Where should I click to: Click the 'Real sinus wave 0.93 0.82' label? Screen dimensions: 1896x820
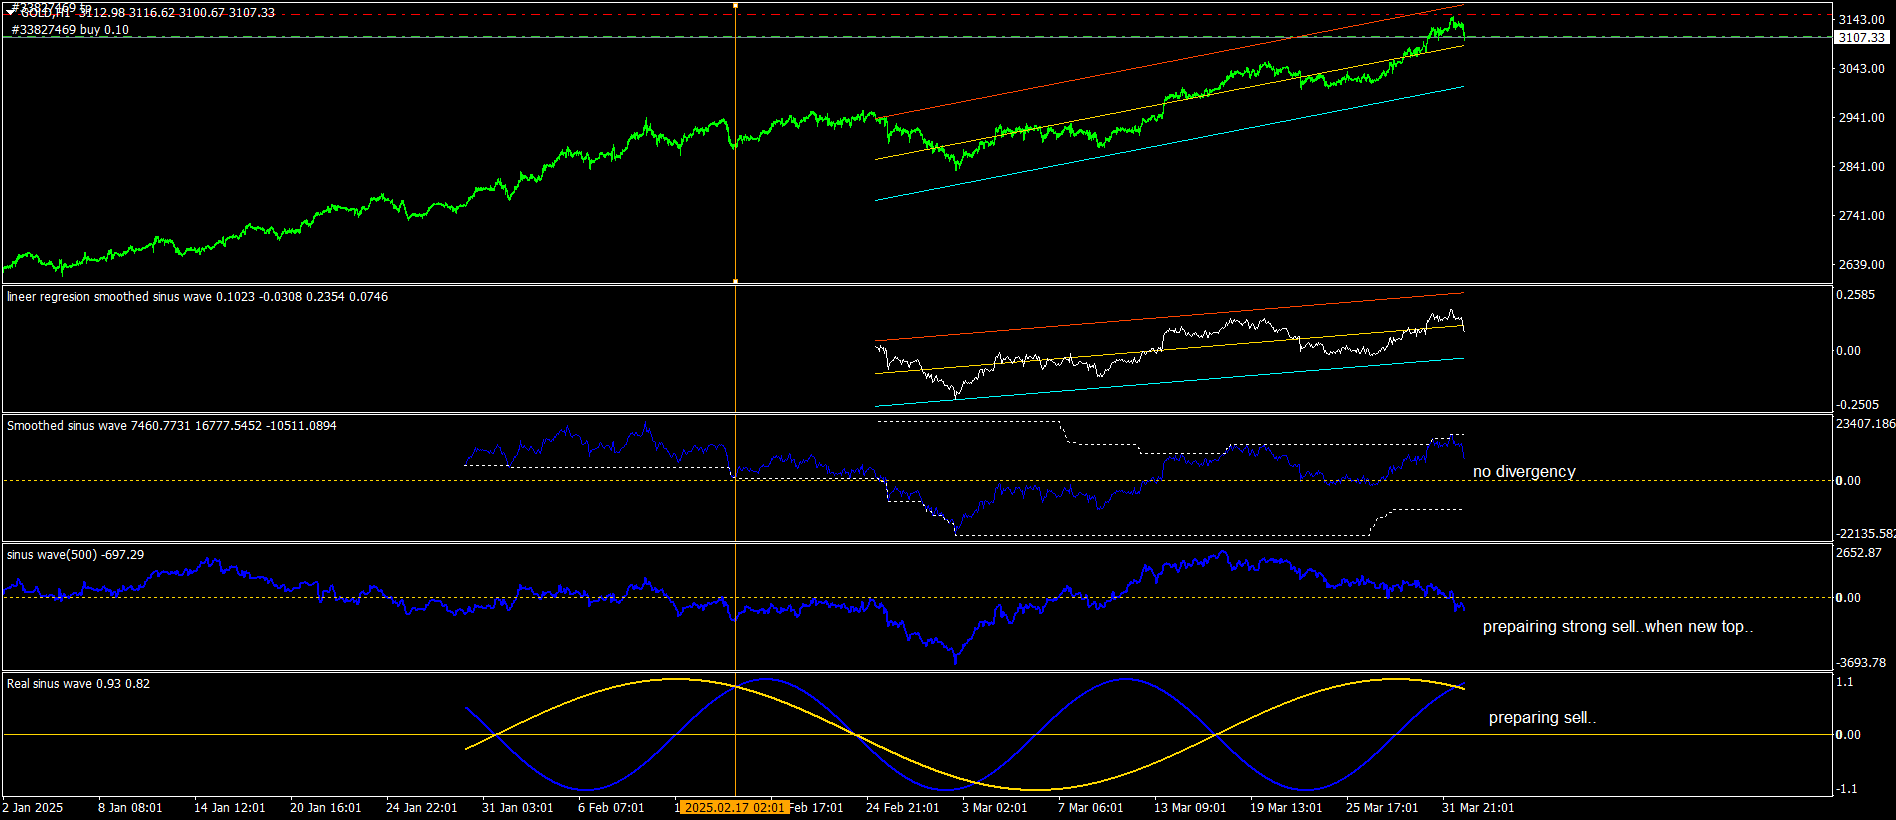tap(78, 684)
